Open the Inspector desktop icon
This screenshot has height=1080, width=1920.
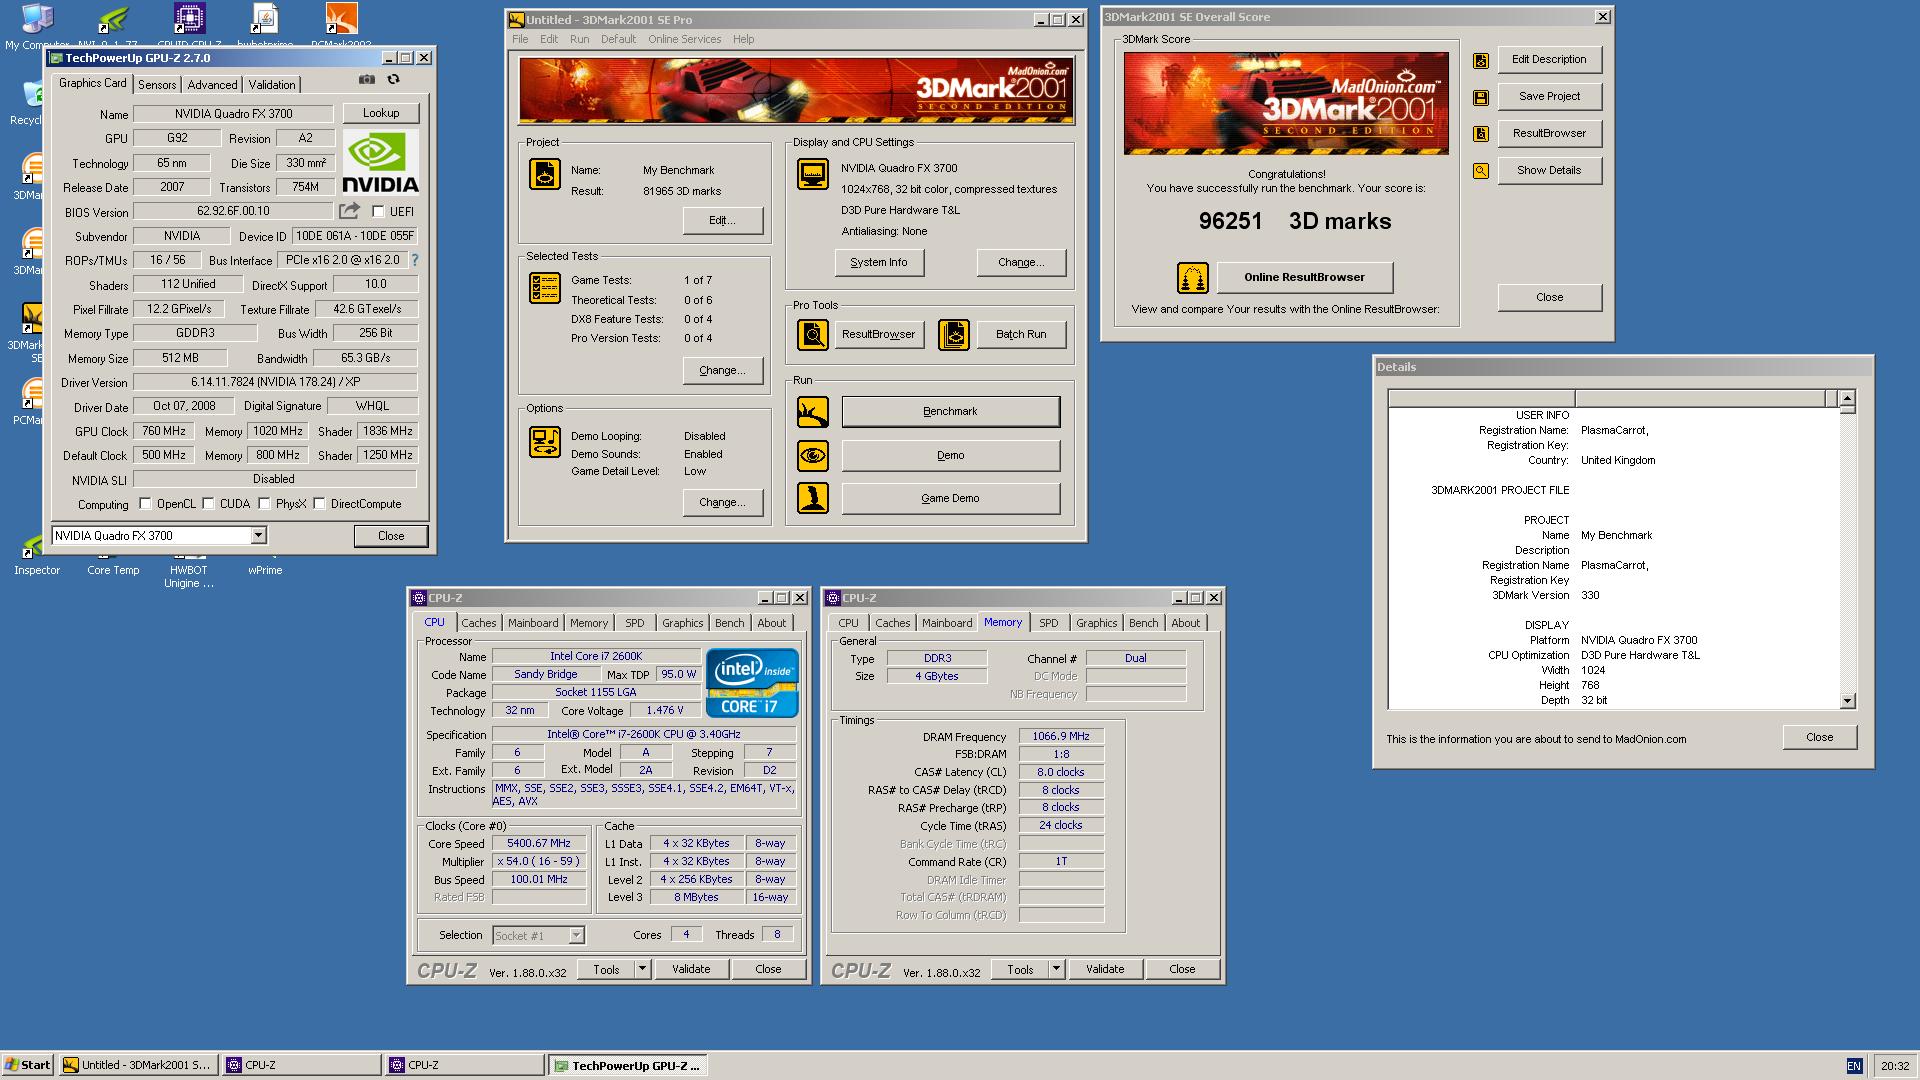(x=37, y=556)
